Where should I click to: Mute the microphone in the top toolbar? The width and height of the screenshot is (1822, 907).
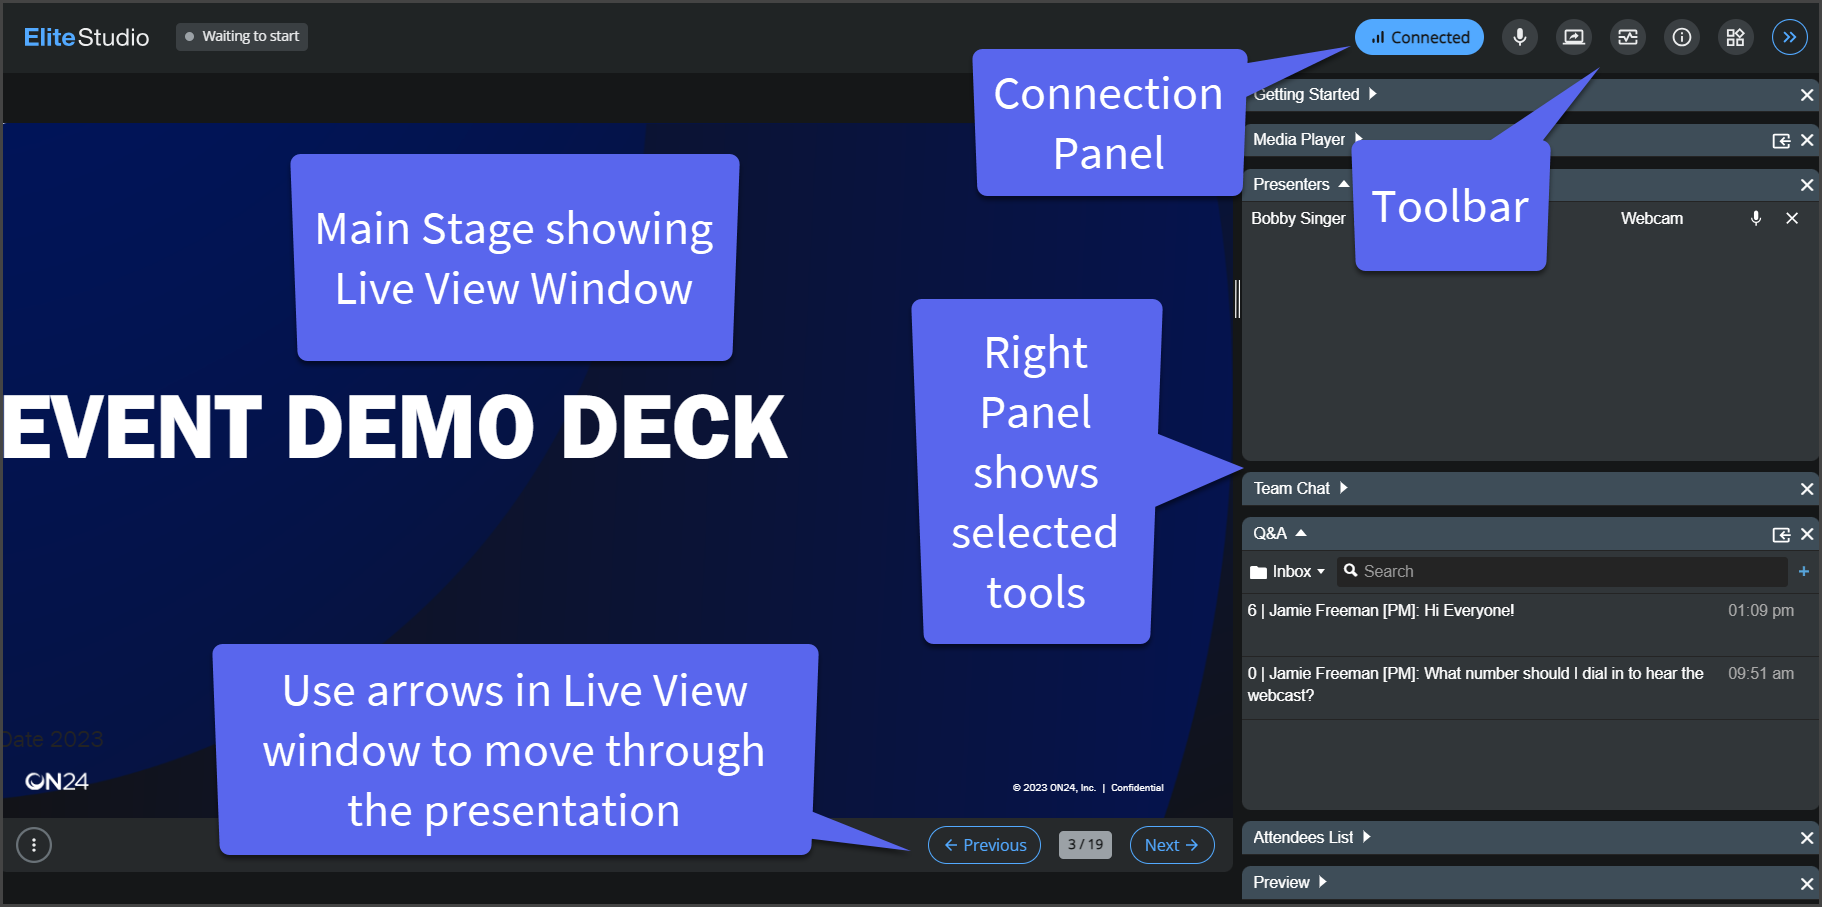click(x=1520, y=37)
